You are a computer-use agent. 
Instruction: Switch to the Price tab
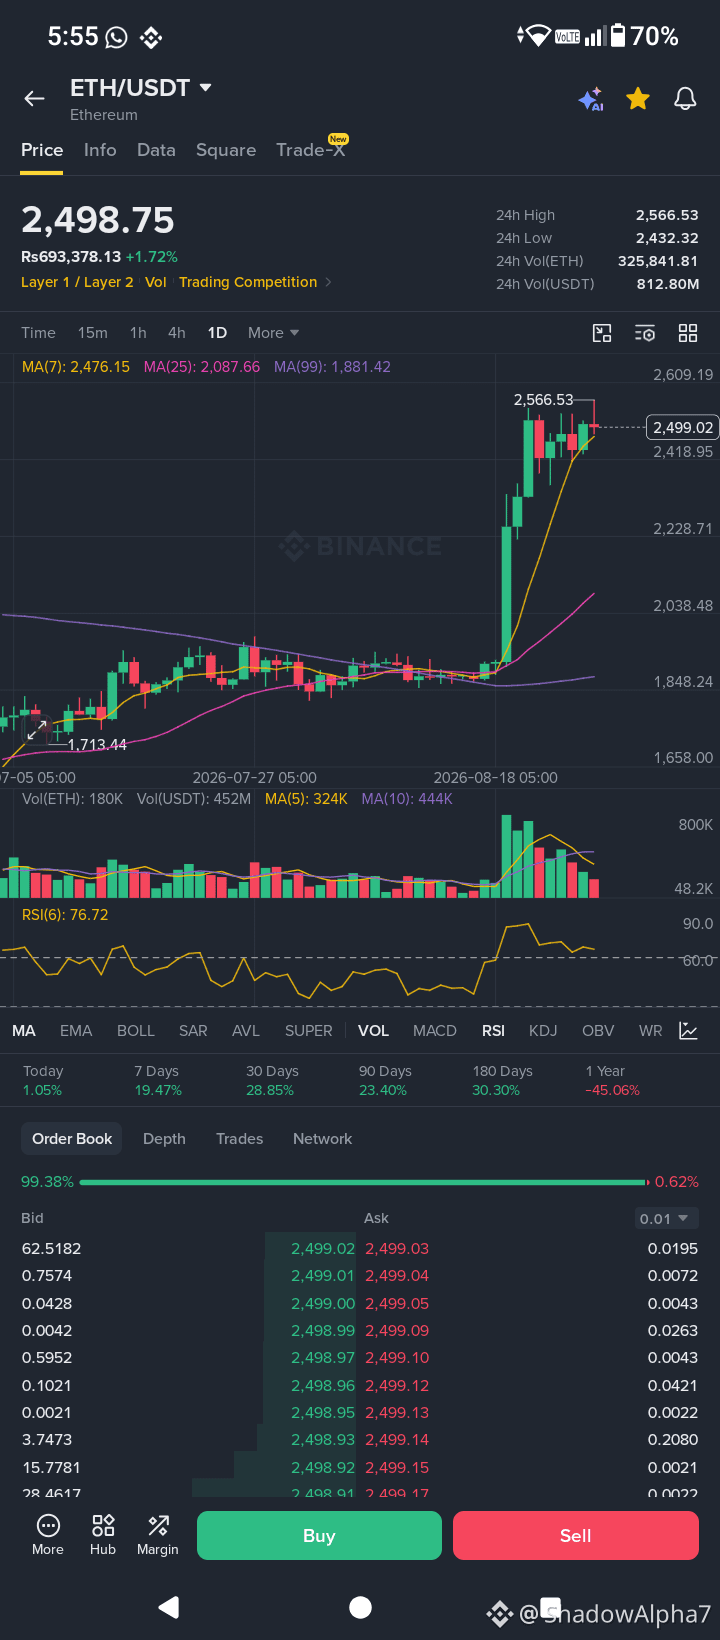[42, 150]
